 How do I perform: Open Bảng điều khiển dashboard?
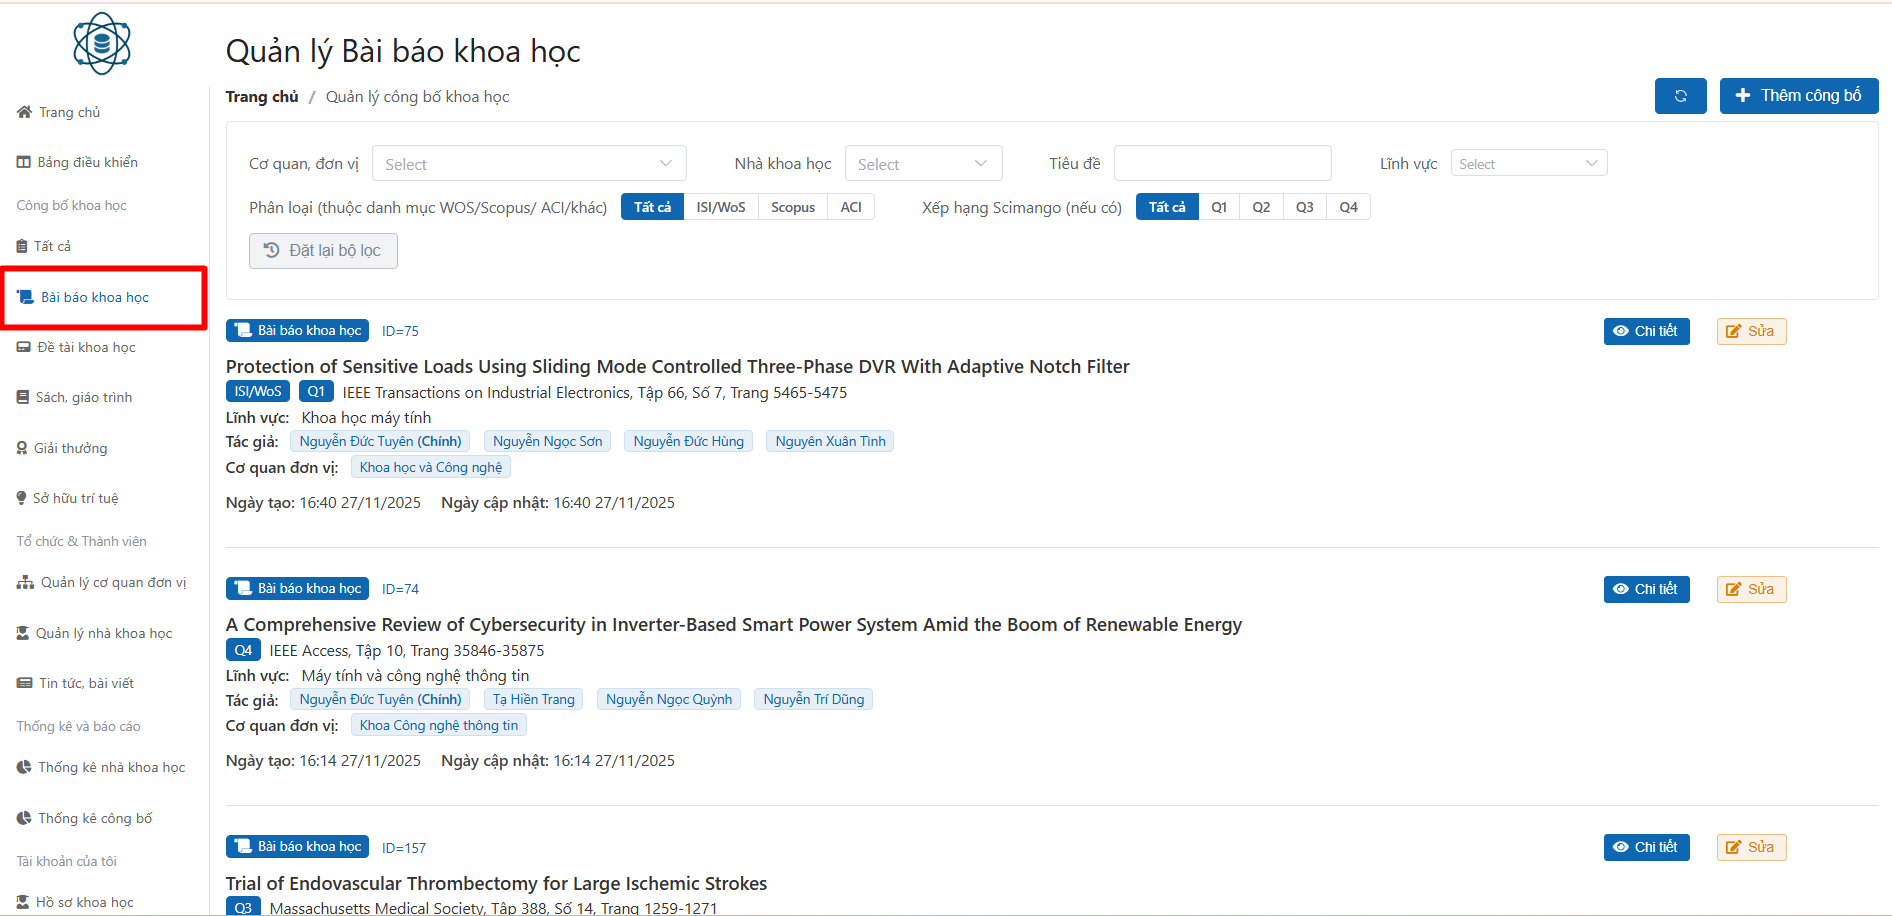87,162
